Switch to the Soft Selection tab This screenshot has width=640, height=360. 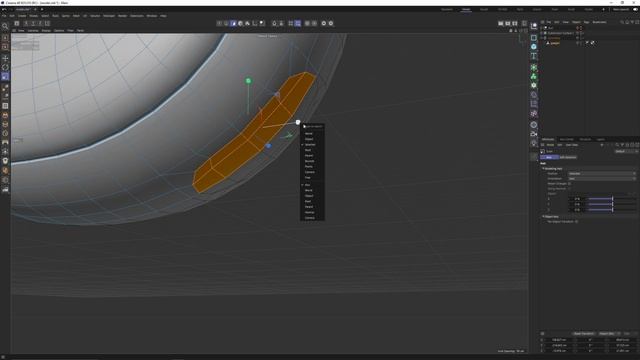coord(568,157)
